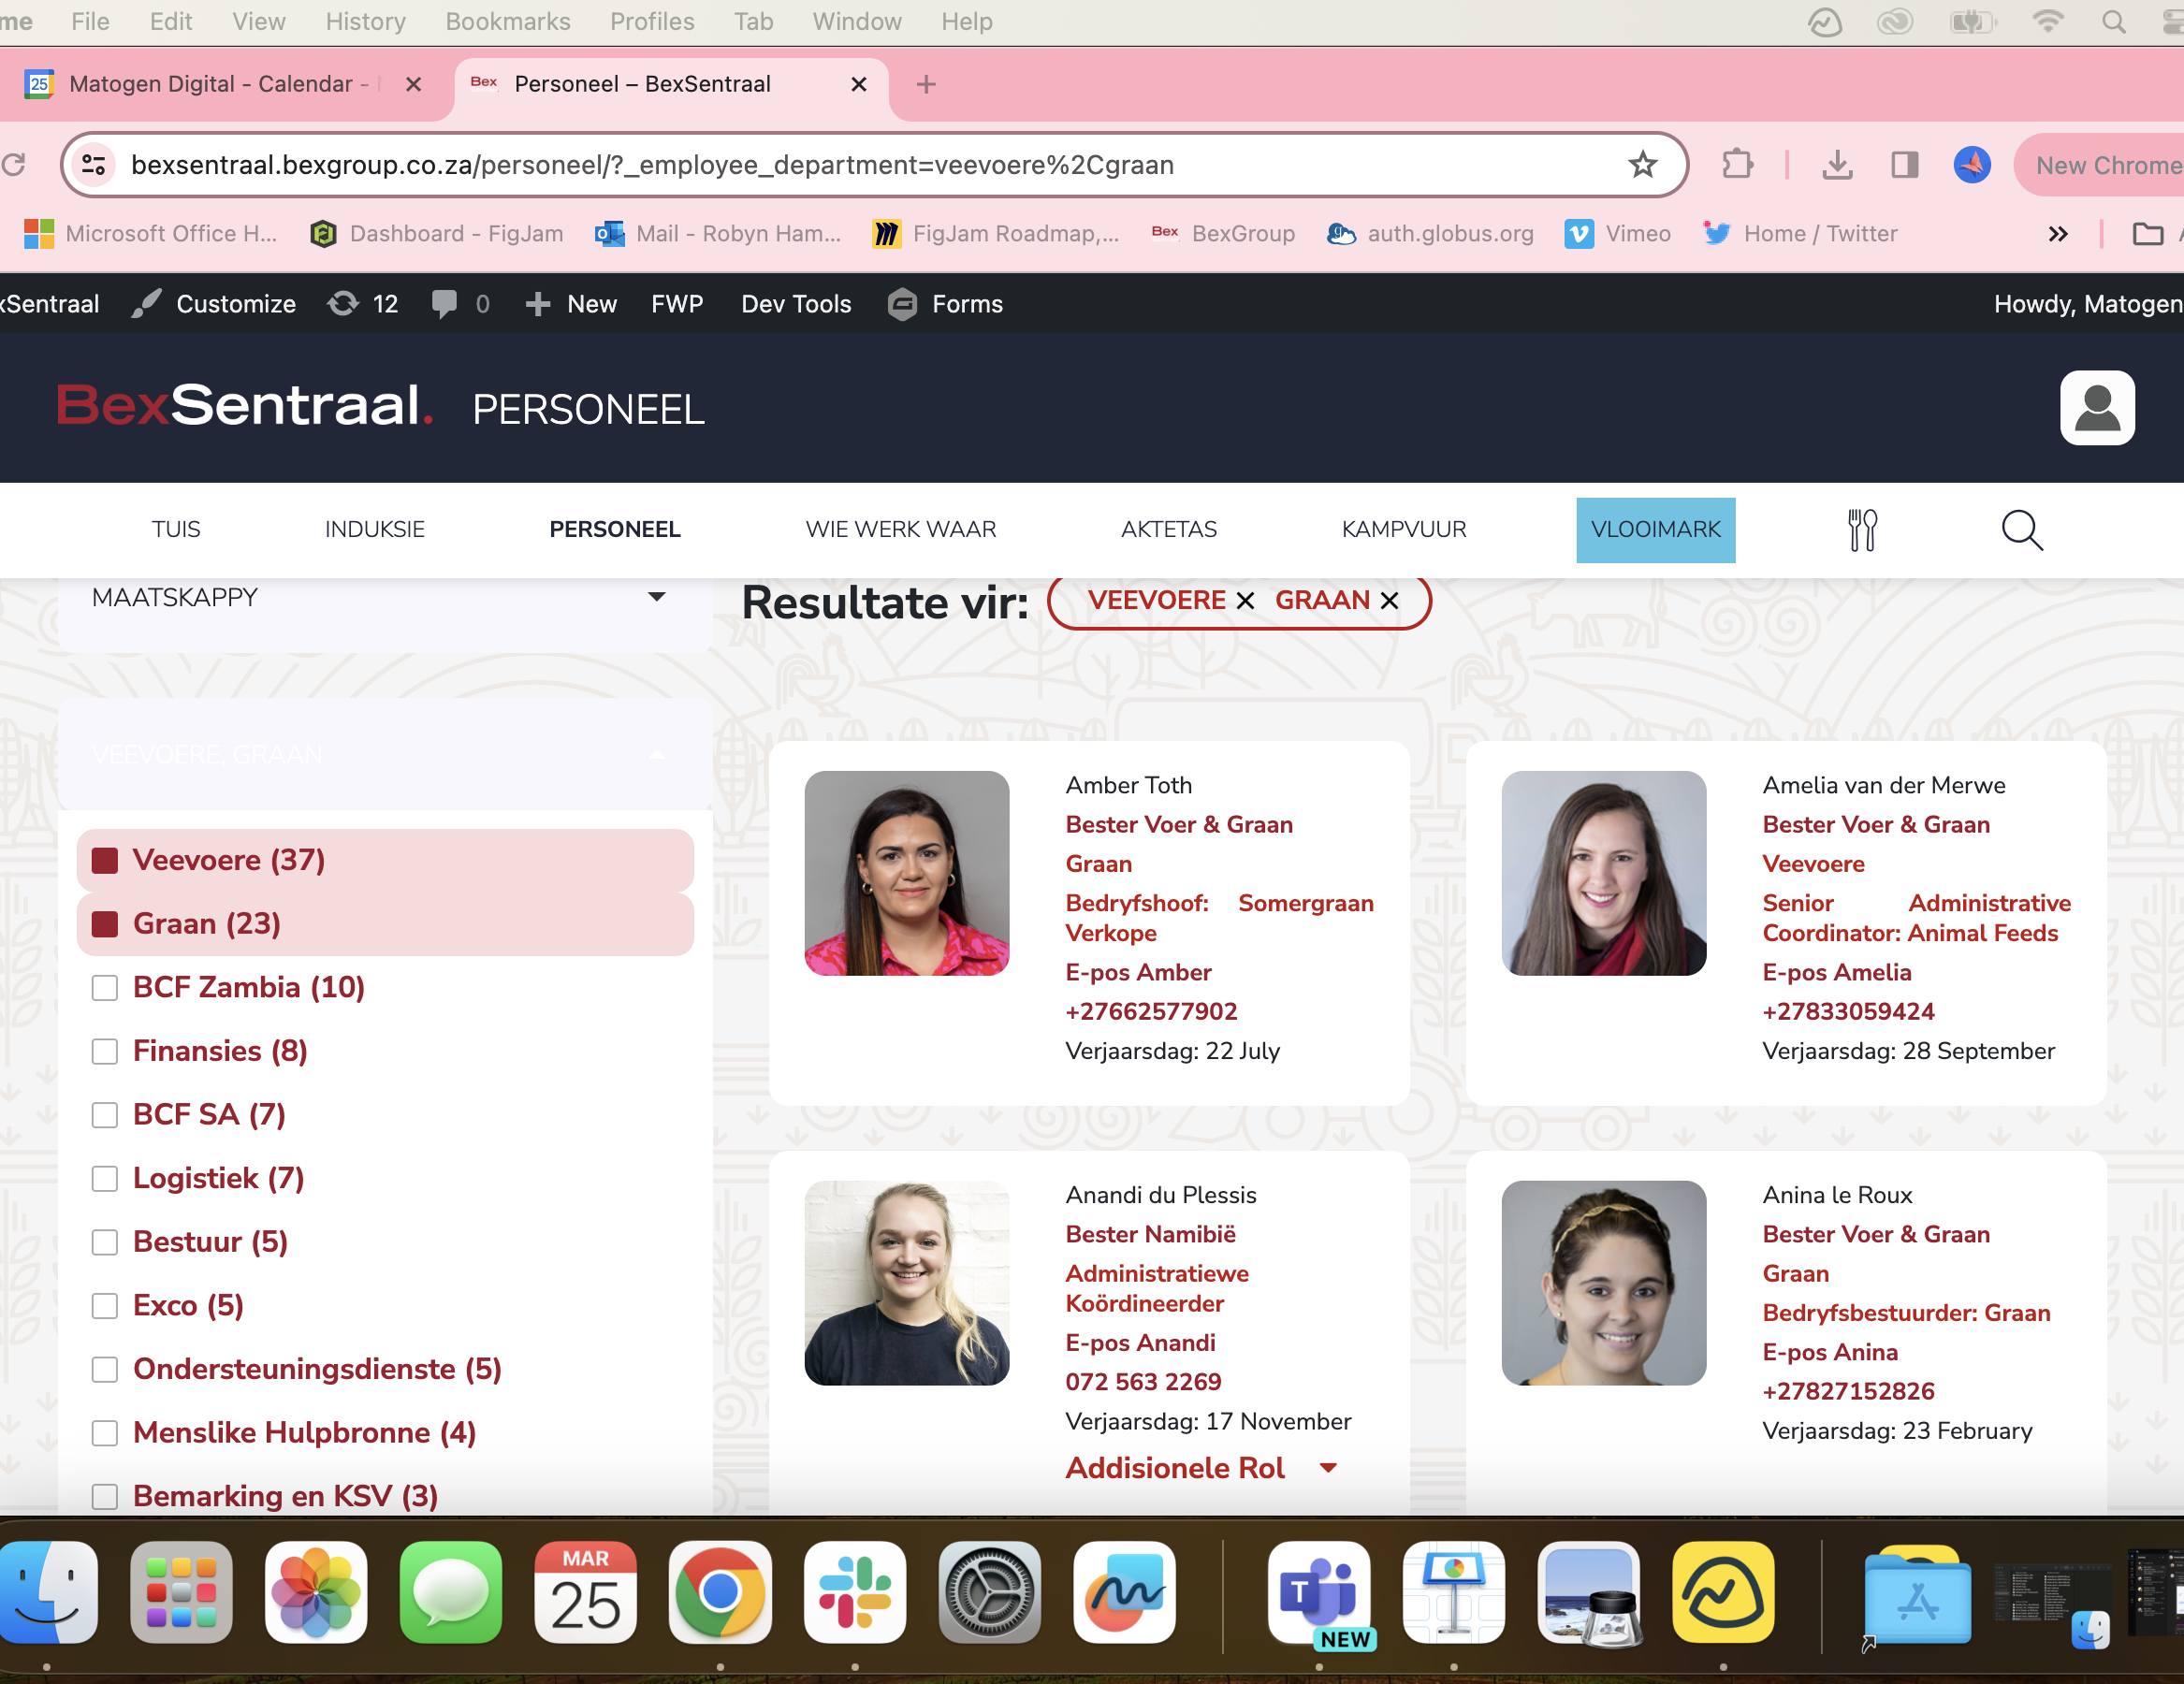Click the site search magnifier icon
Viewport: 2184px width, 1684px height.
[2021, 530]
